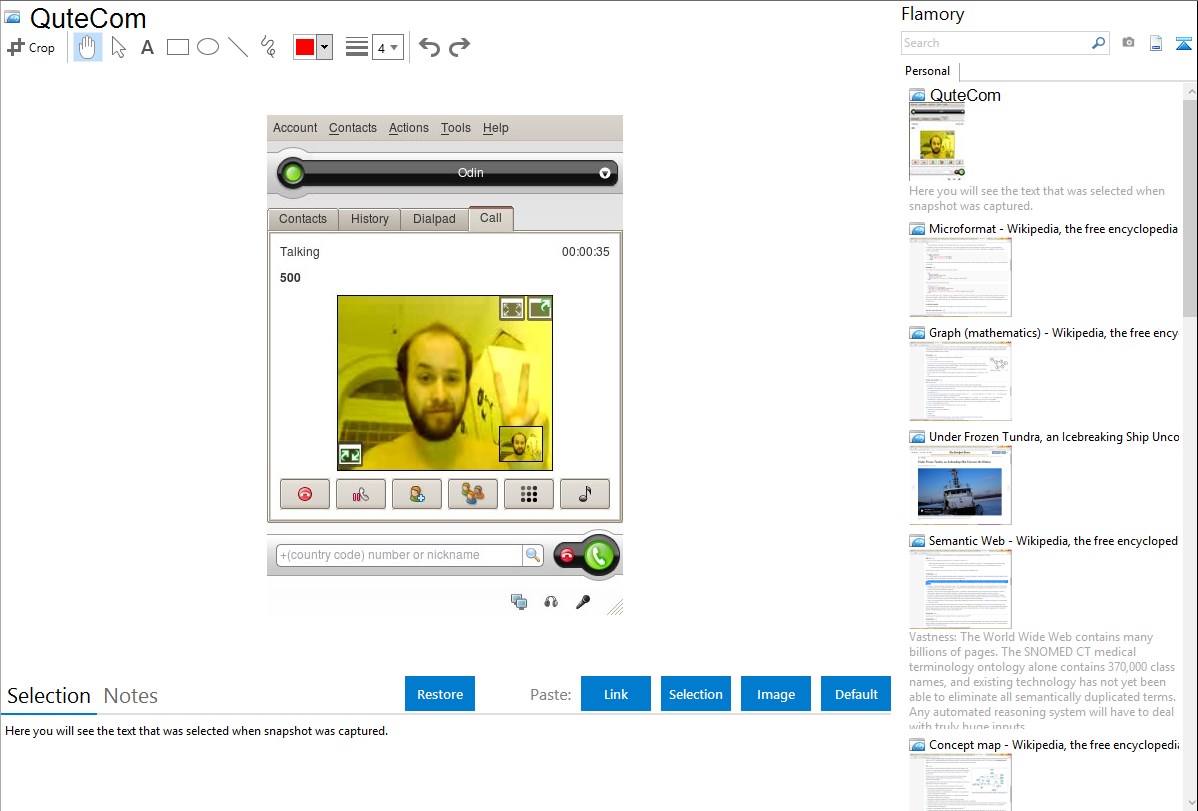
Task: Click the headphones audio icon
Action: [x=551, y=602]
